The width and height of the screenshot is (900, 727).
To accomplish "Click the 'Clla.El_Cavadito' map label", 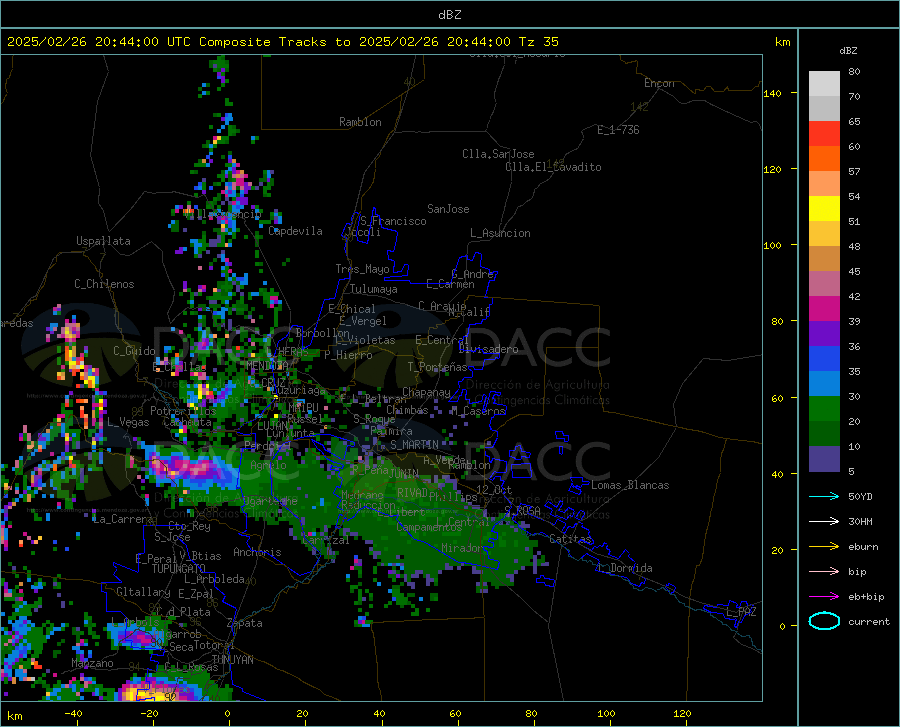I will point(553,167).
